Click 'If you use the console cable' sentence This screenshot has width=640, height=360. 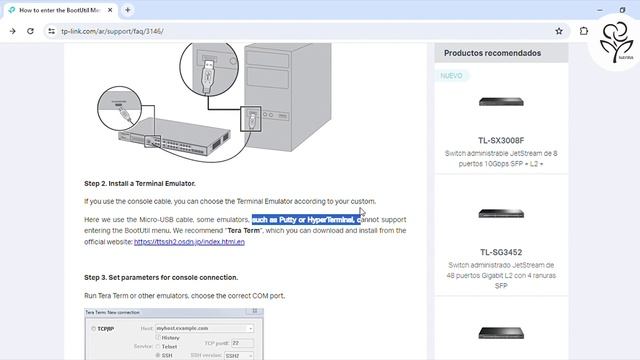point(230,202)
